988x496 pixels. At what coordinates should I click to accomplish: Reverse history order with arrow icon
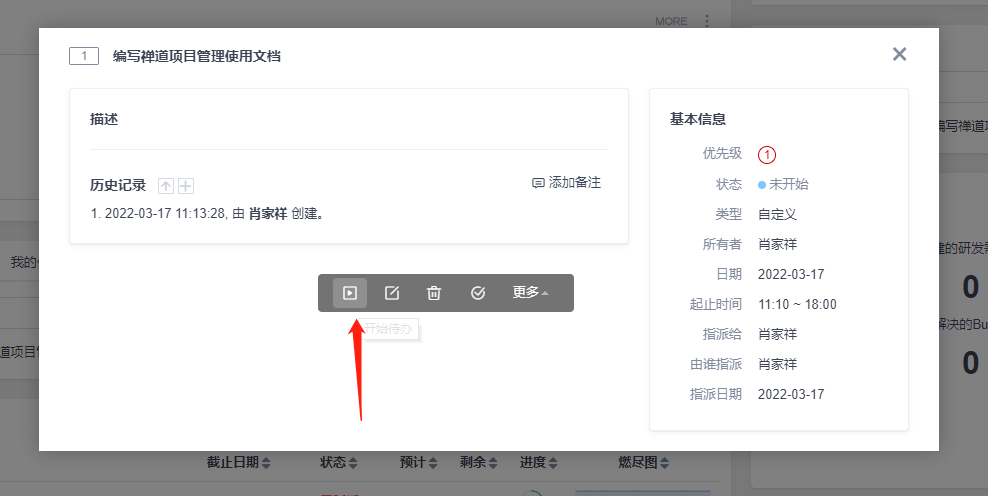(166, 186)
